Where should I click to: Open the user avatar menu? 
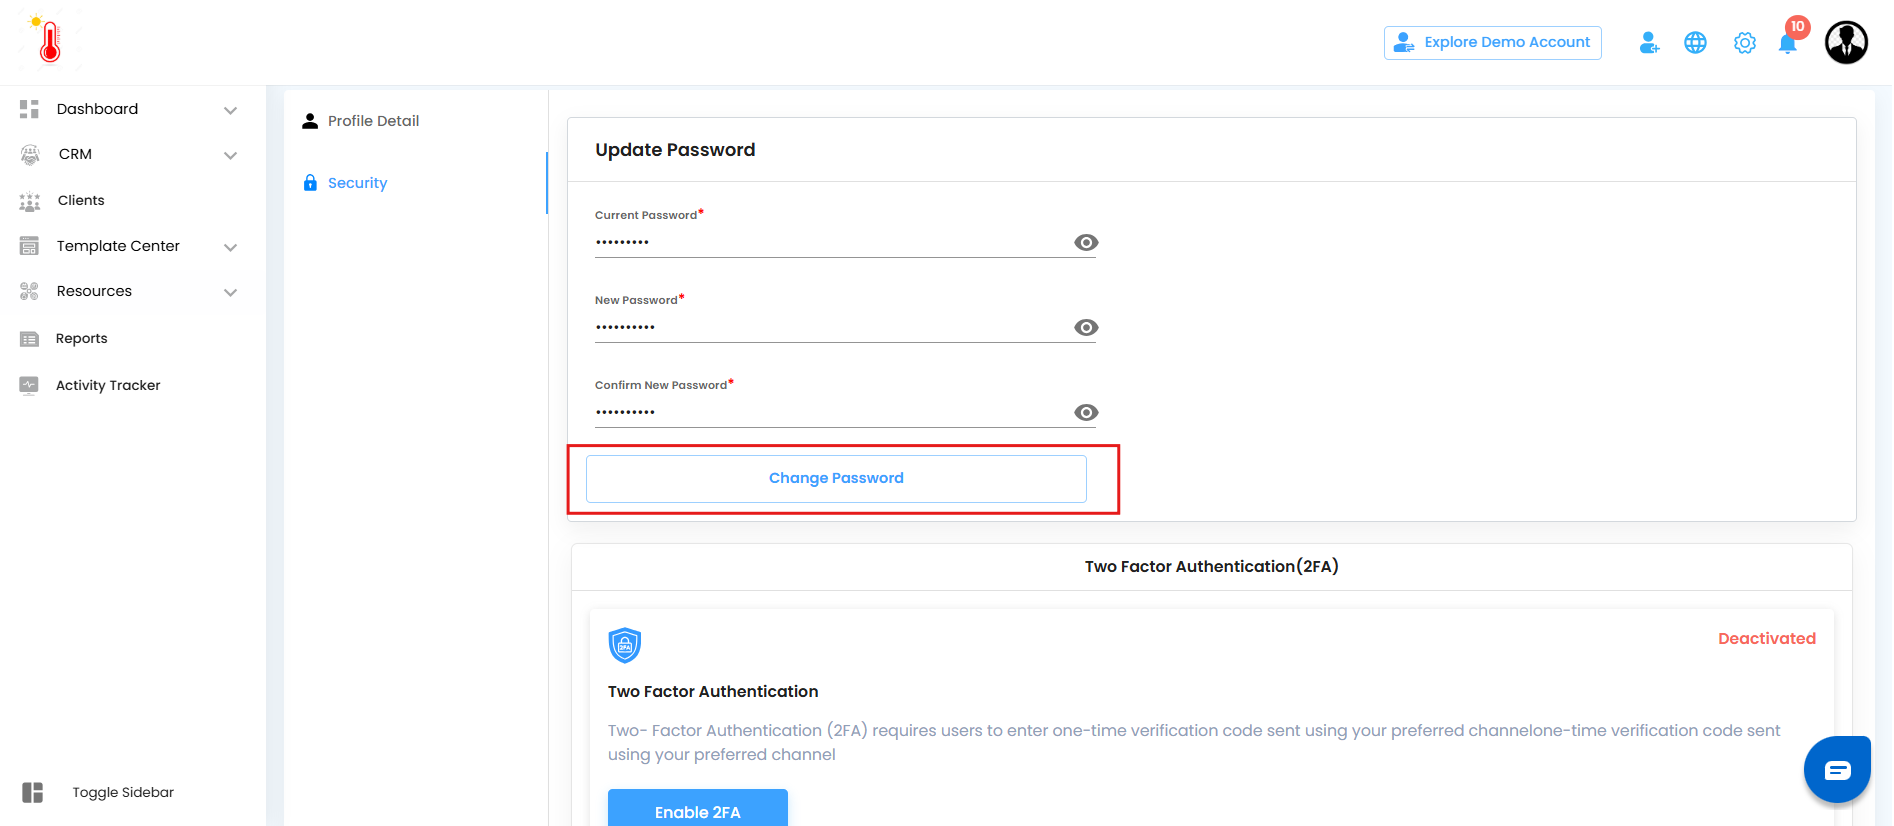click(x=1845, y=43)
